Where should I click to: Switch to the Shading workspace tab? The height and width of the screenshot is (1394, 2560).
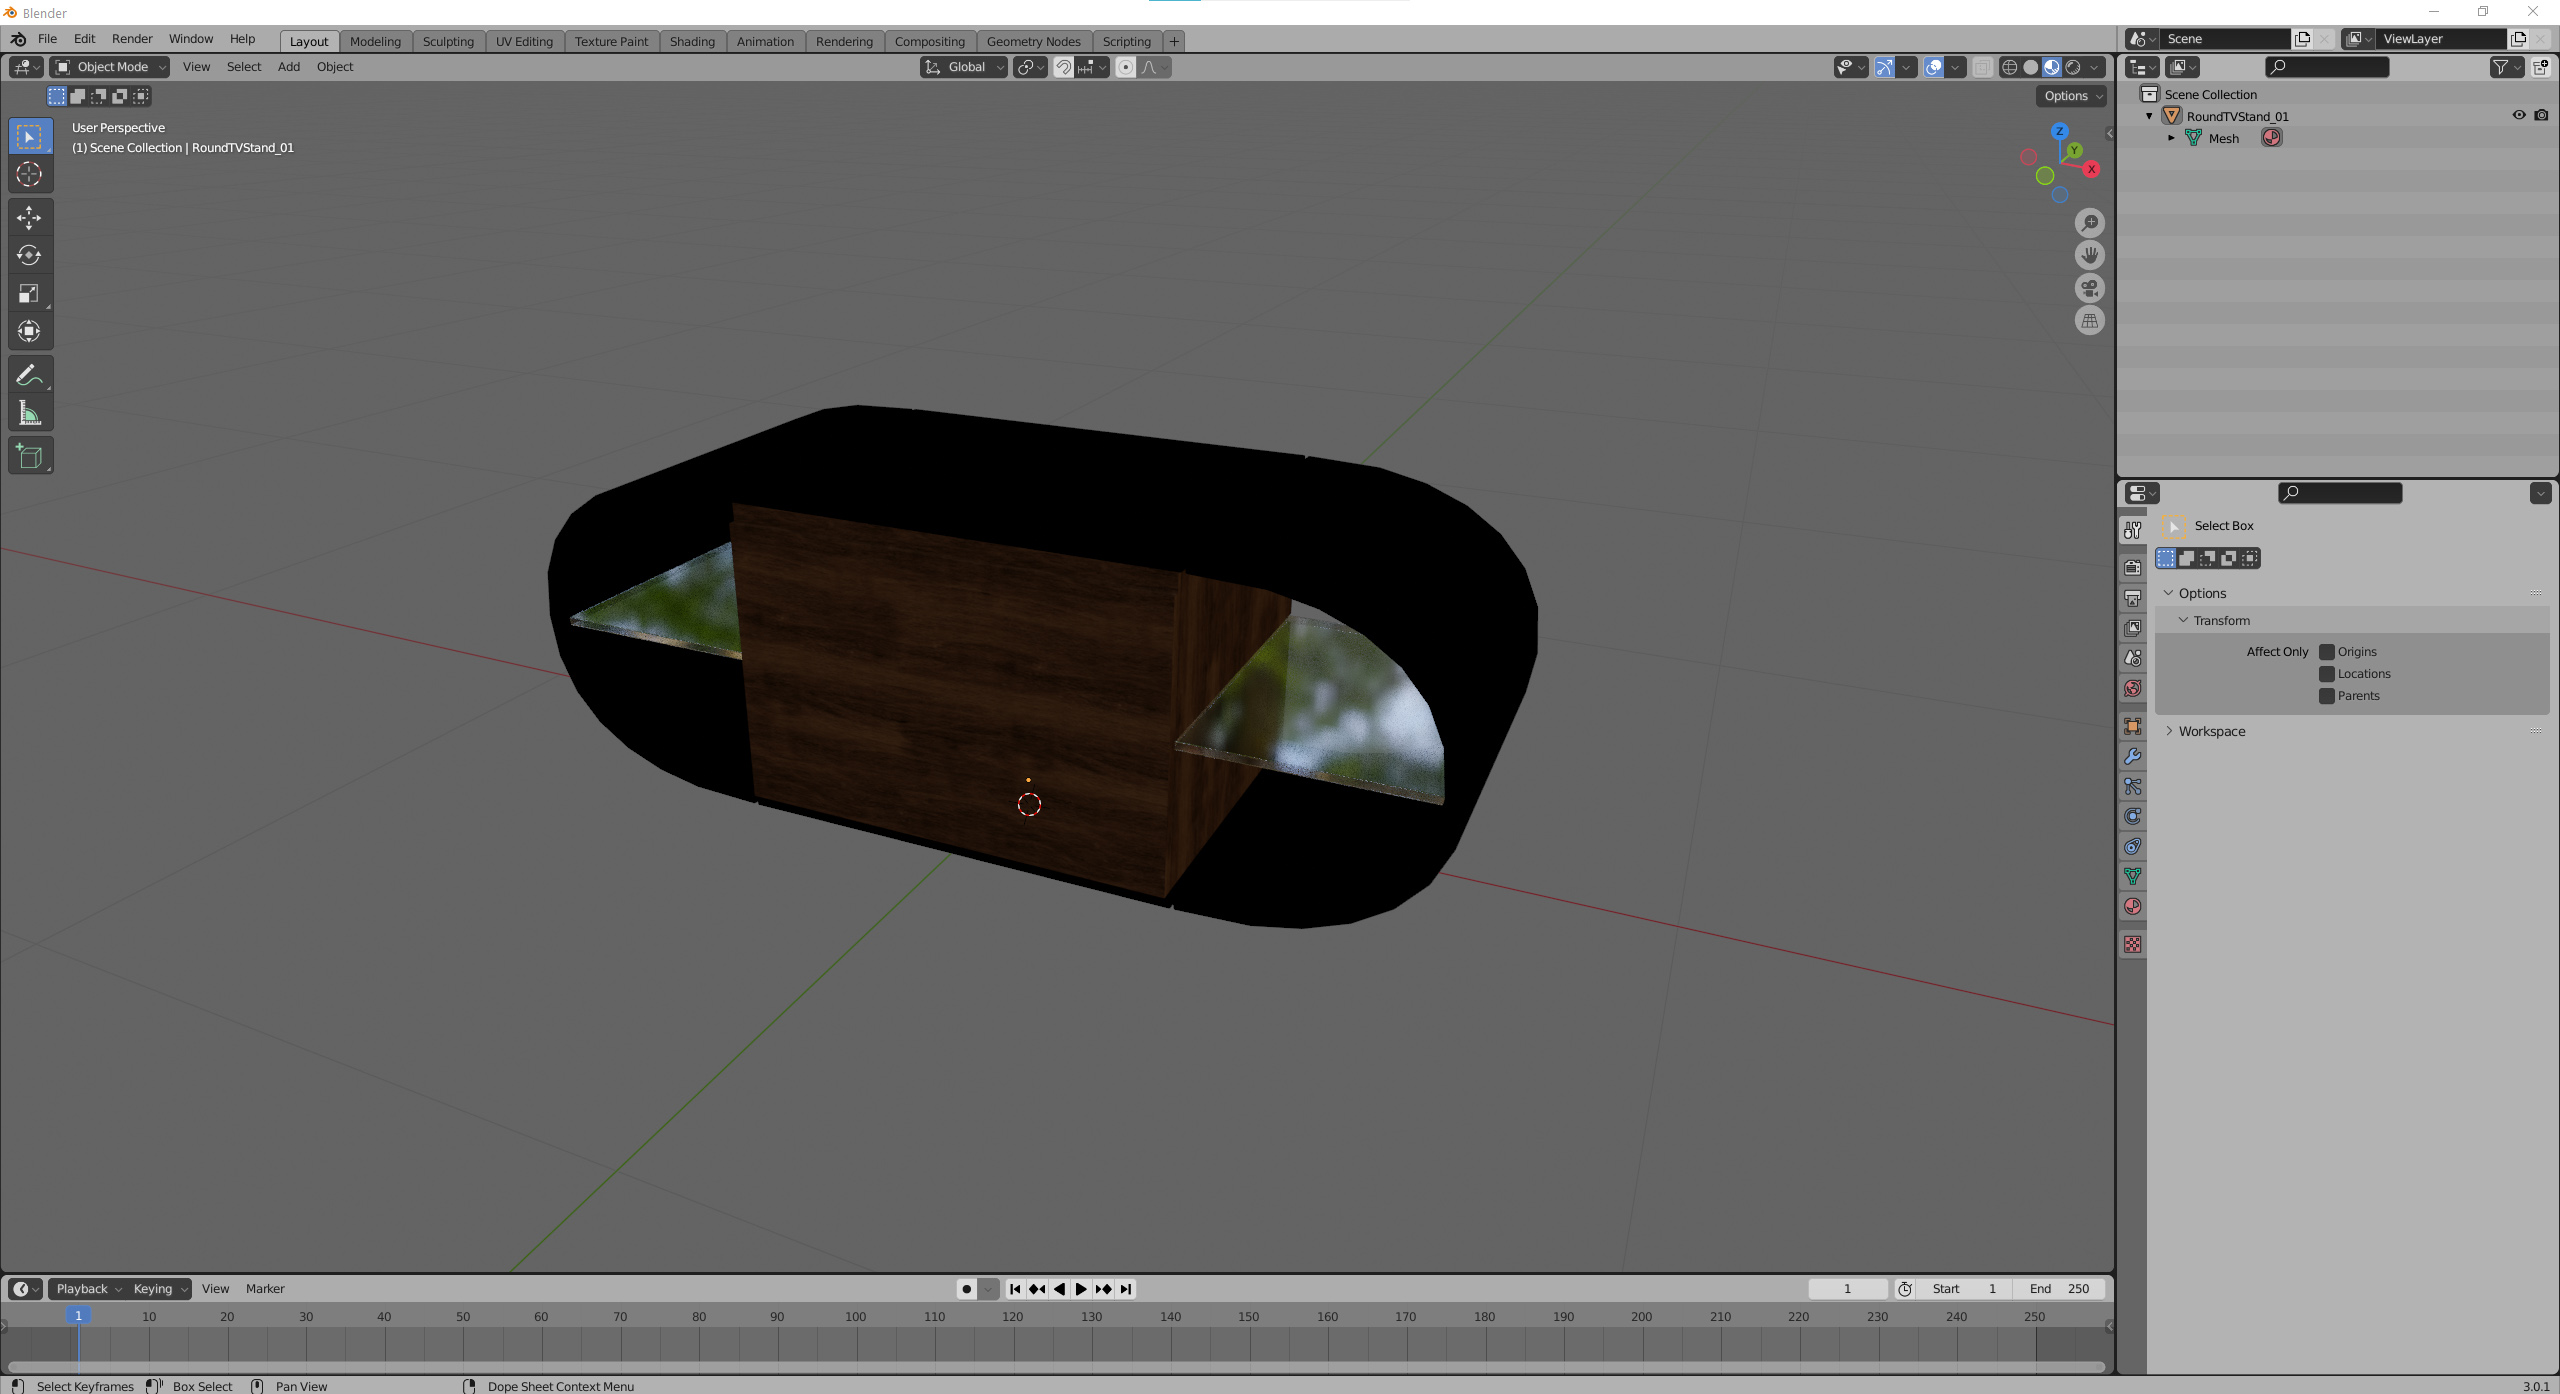[692, 41]
